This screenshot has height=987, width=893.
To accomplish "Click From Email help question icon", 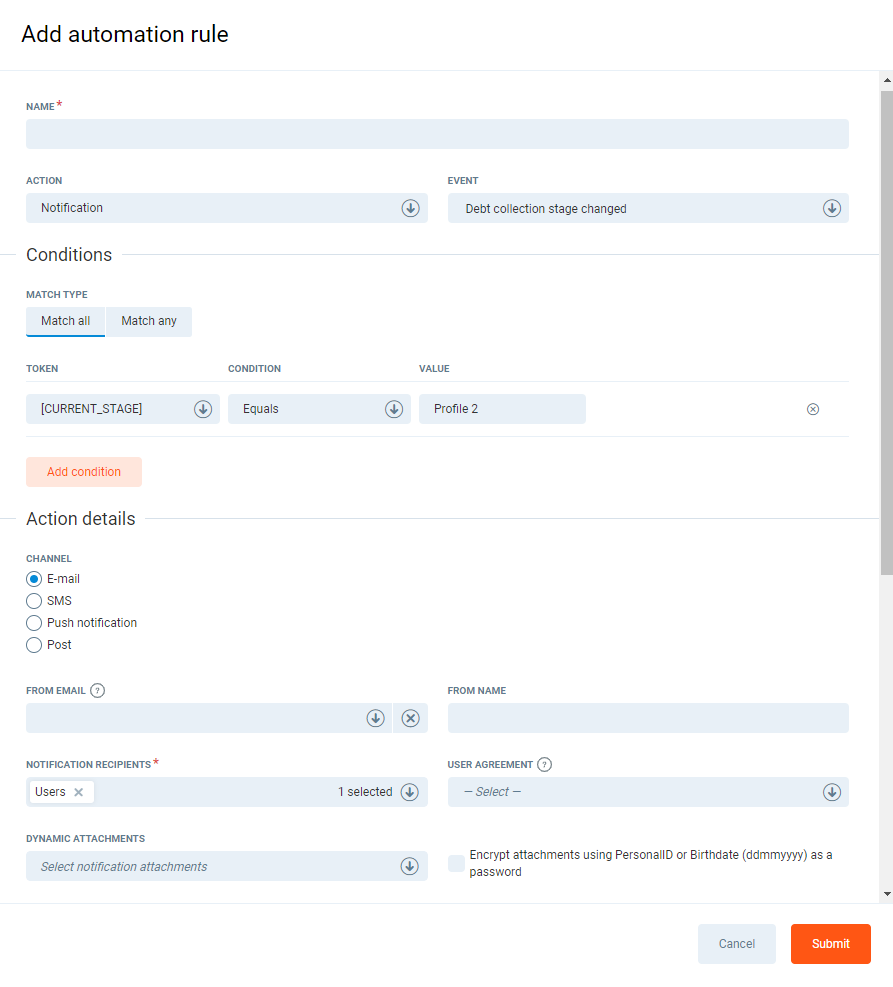I will 97,690.
